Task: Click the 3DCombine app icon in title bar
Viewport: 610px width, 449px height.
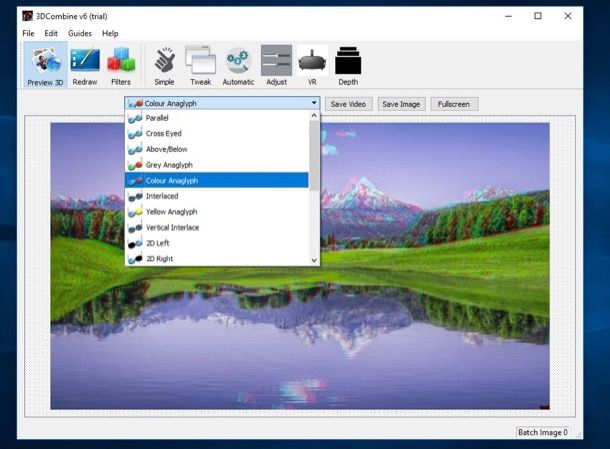Action: pos(27,16)
